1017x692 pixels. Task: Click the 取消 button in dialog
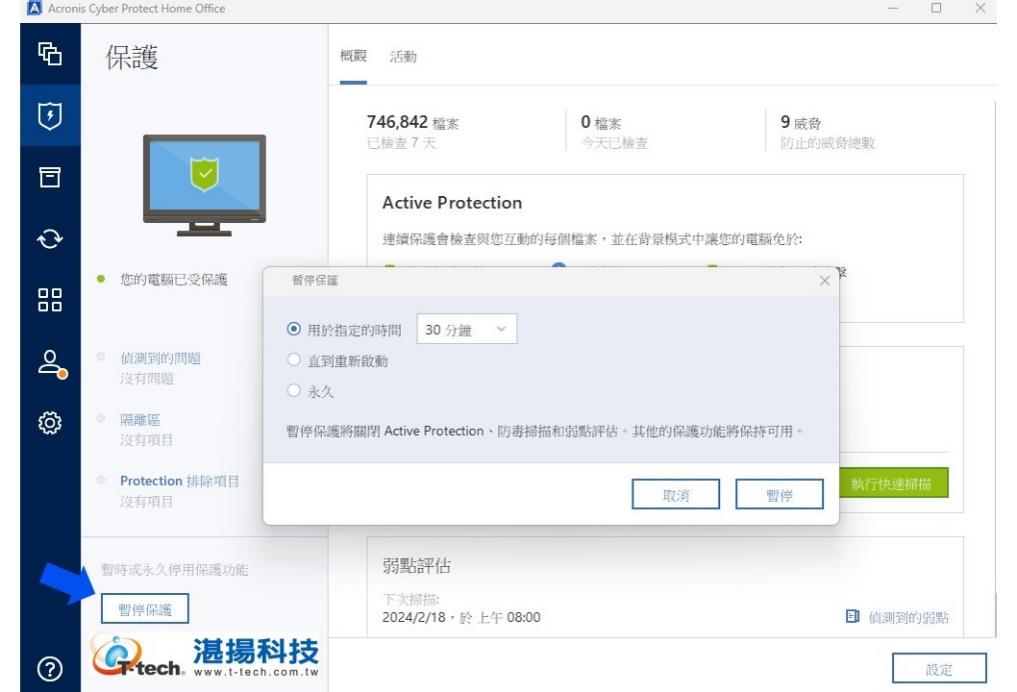[x=676, y=495]
